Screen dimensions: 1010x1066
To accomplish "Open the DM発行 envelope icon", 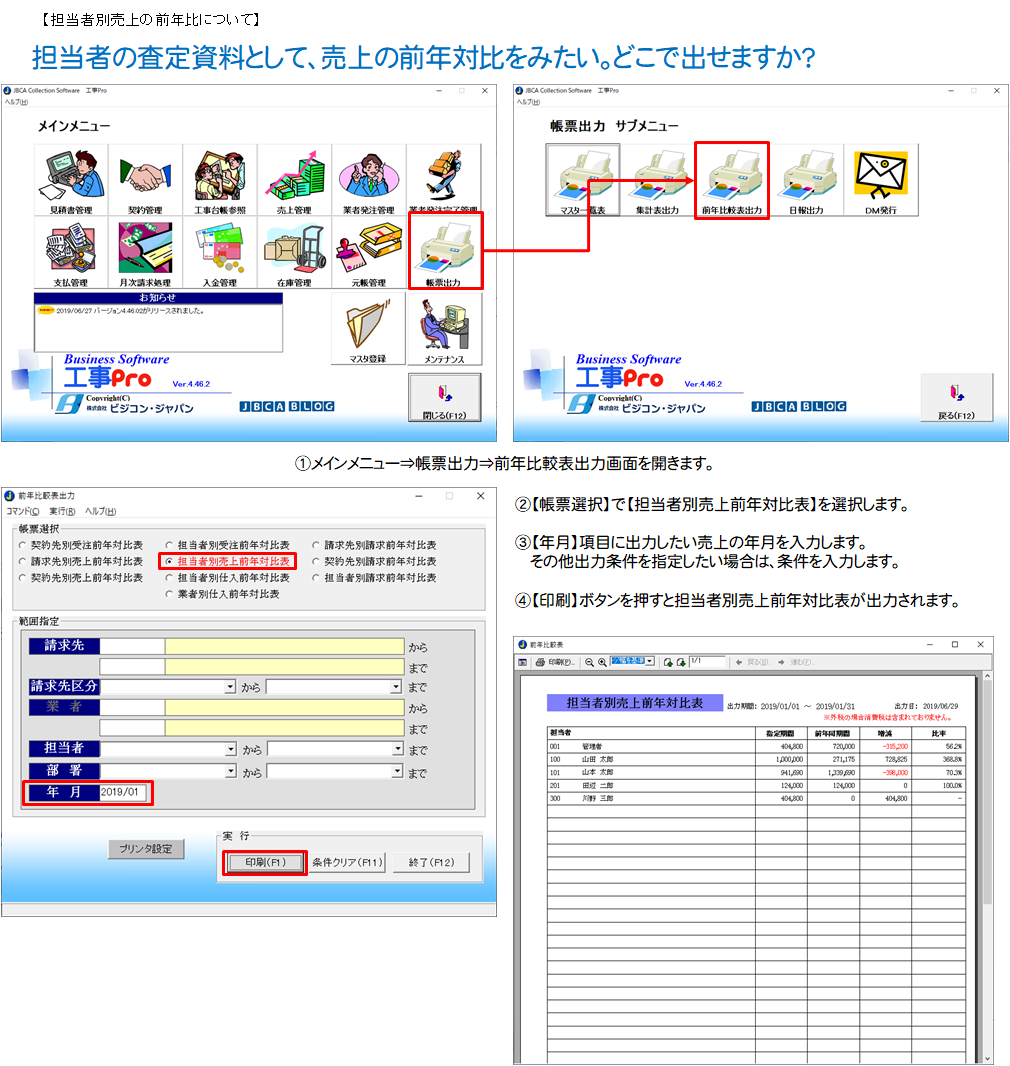I will (x=881, y=180).
